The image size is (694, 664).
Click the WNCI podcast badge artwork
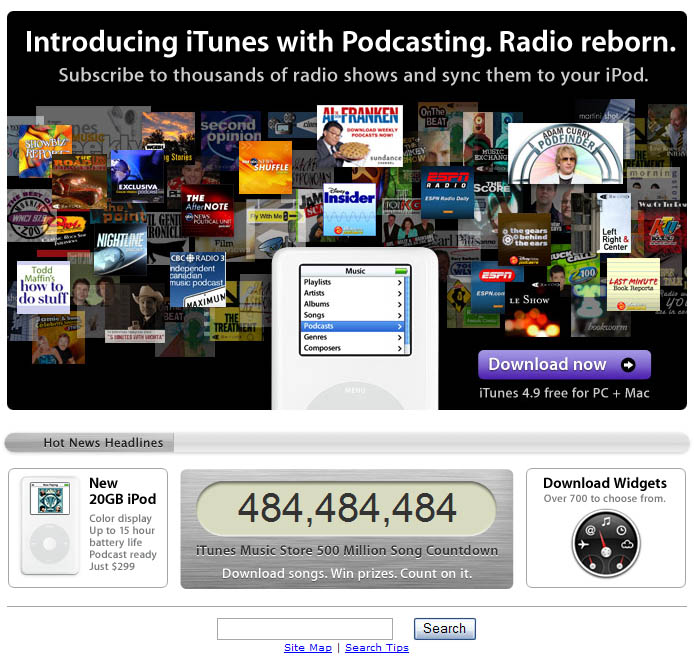[x=29, y=217]
